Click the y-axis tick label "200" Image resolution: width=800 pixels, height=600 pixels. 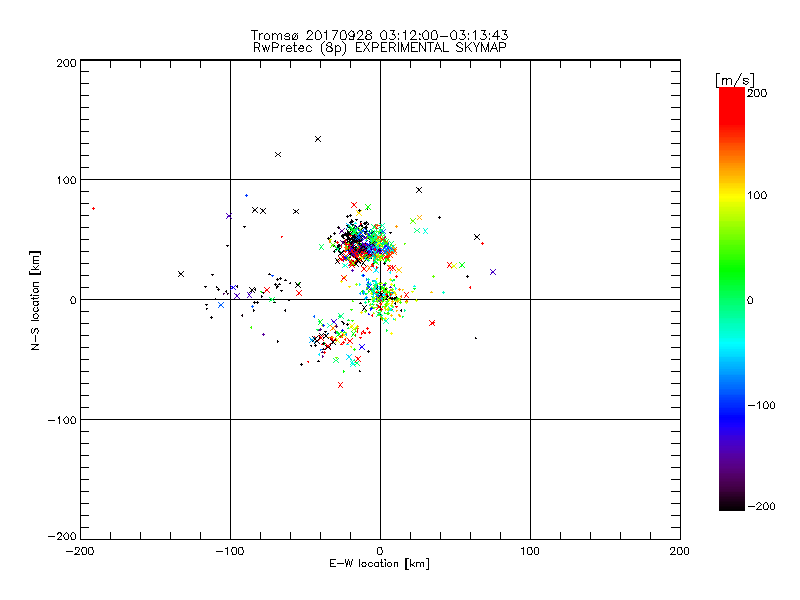click(66, 63)
